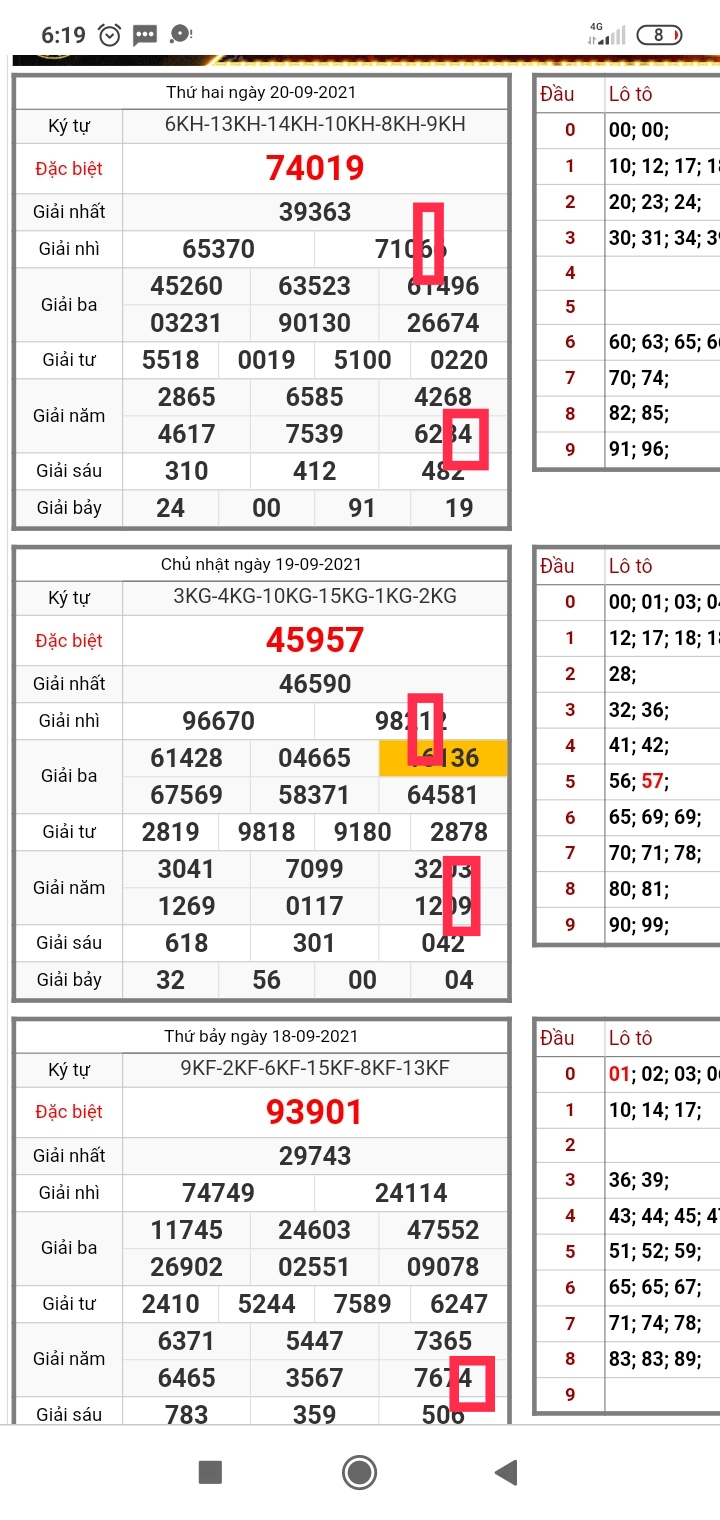The height and width of the screenshot is (1520, 720).
Task: Tap code string 9KF-2KF-6KF-15KF-8KF-13KF
Action: pos(315,1068)
